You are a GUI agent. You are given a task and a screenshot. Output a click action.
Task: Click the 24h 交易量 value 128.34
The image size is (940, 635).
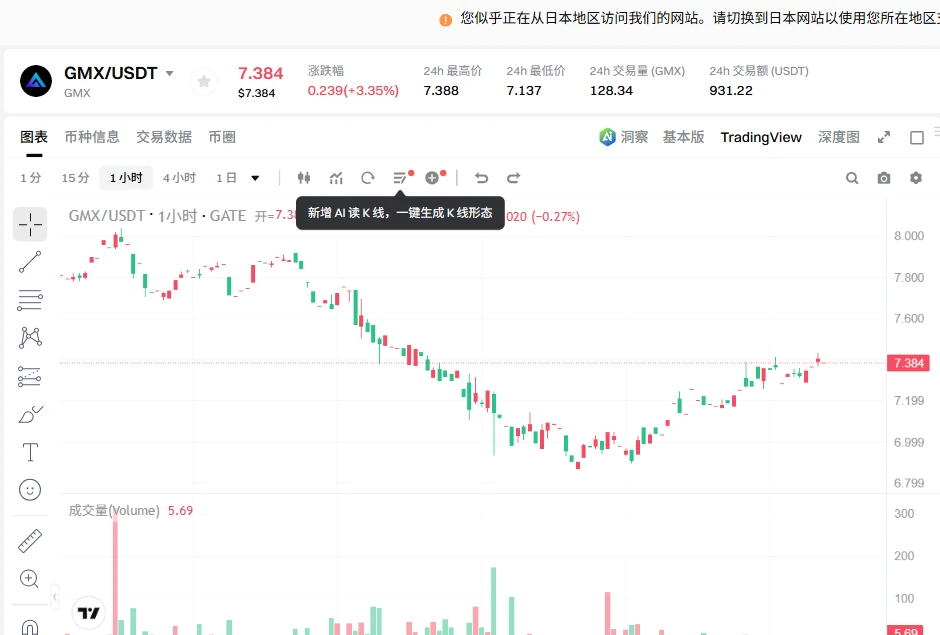coord(611,91)
